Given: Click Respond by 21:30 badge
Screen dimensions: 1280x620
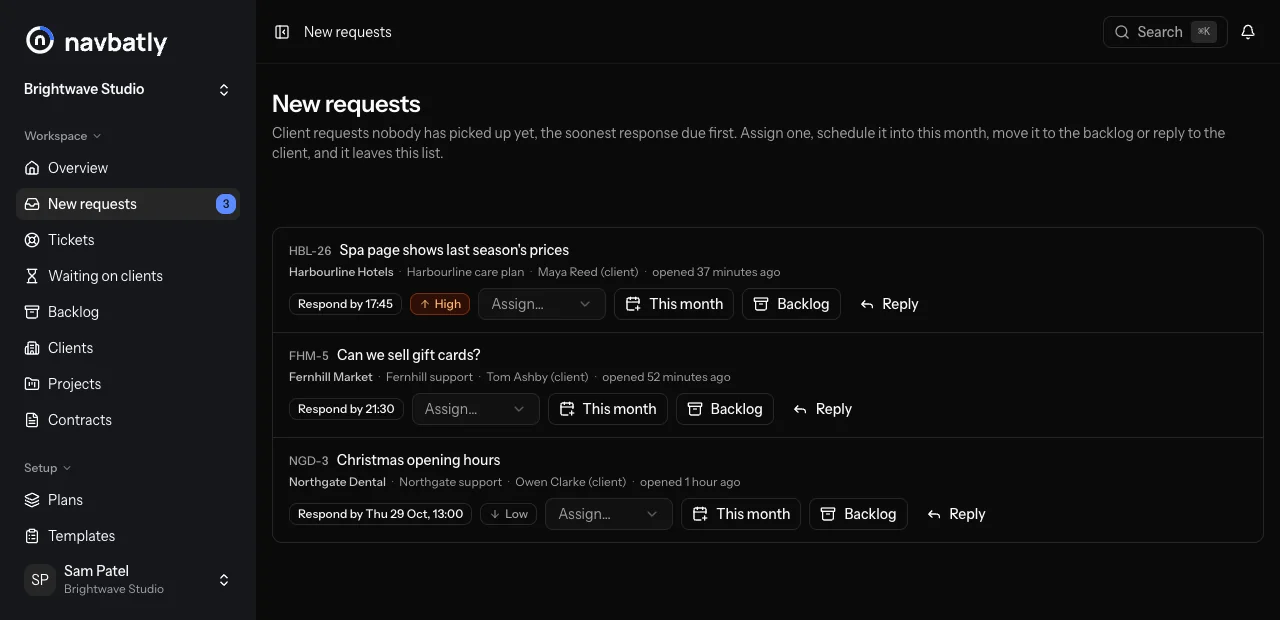Looking at the screenshot, I should [346, 409].
